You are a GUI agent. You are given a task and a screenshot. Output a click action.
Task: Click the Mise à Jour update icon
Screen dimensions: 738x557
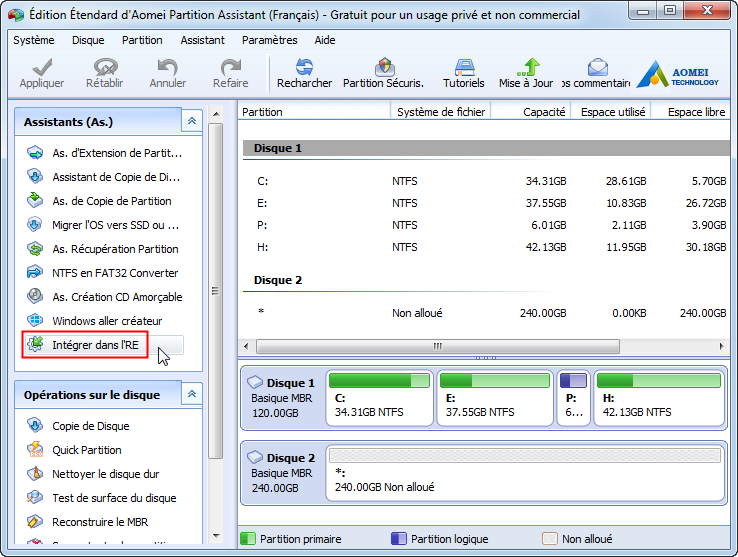click(528, 67)
